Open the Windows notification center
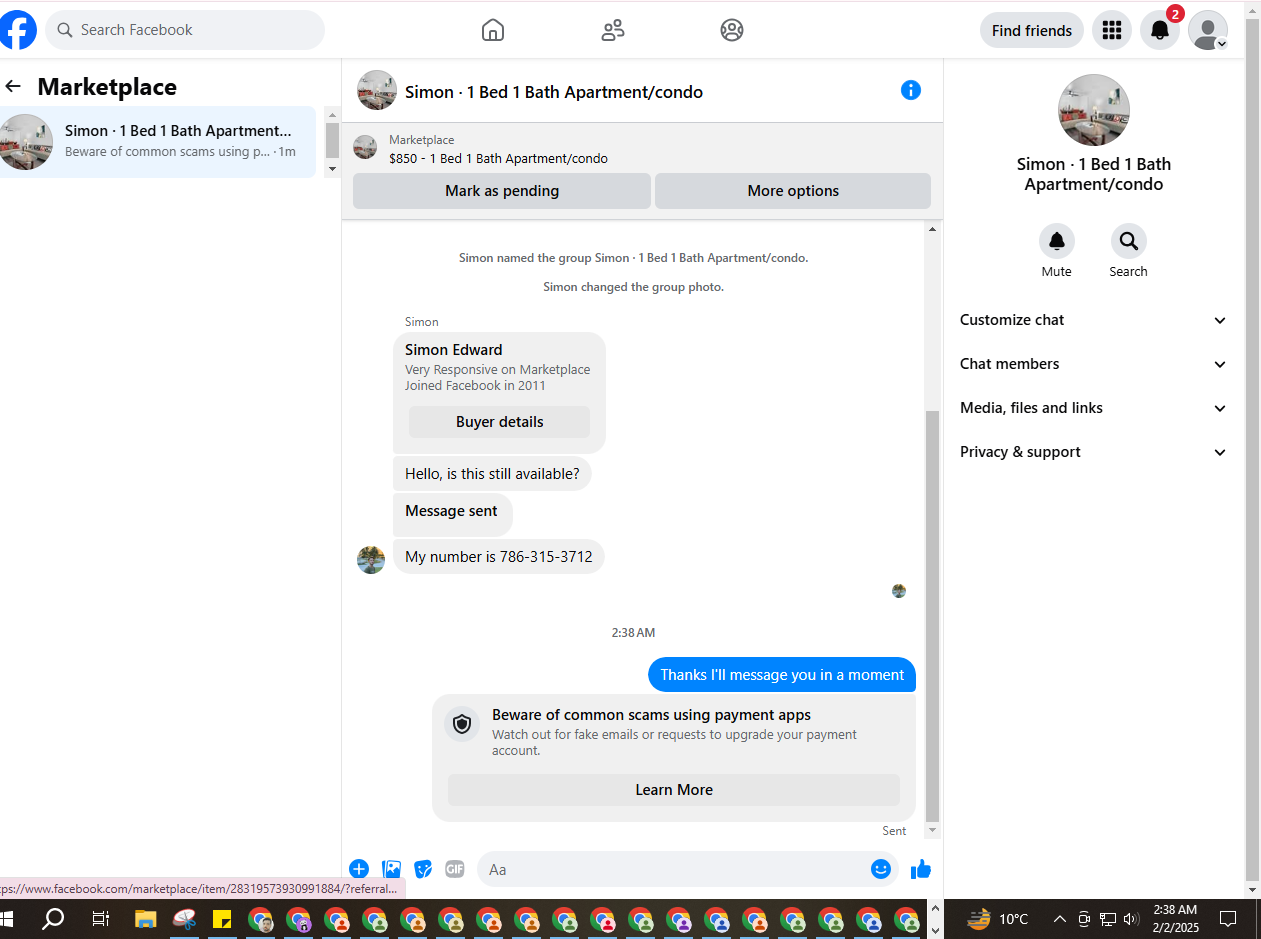 [x=1229, y=919]
